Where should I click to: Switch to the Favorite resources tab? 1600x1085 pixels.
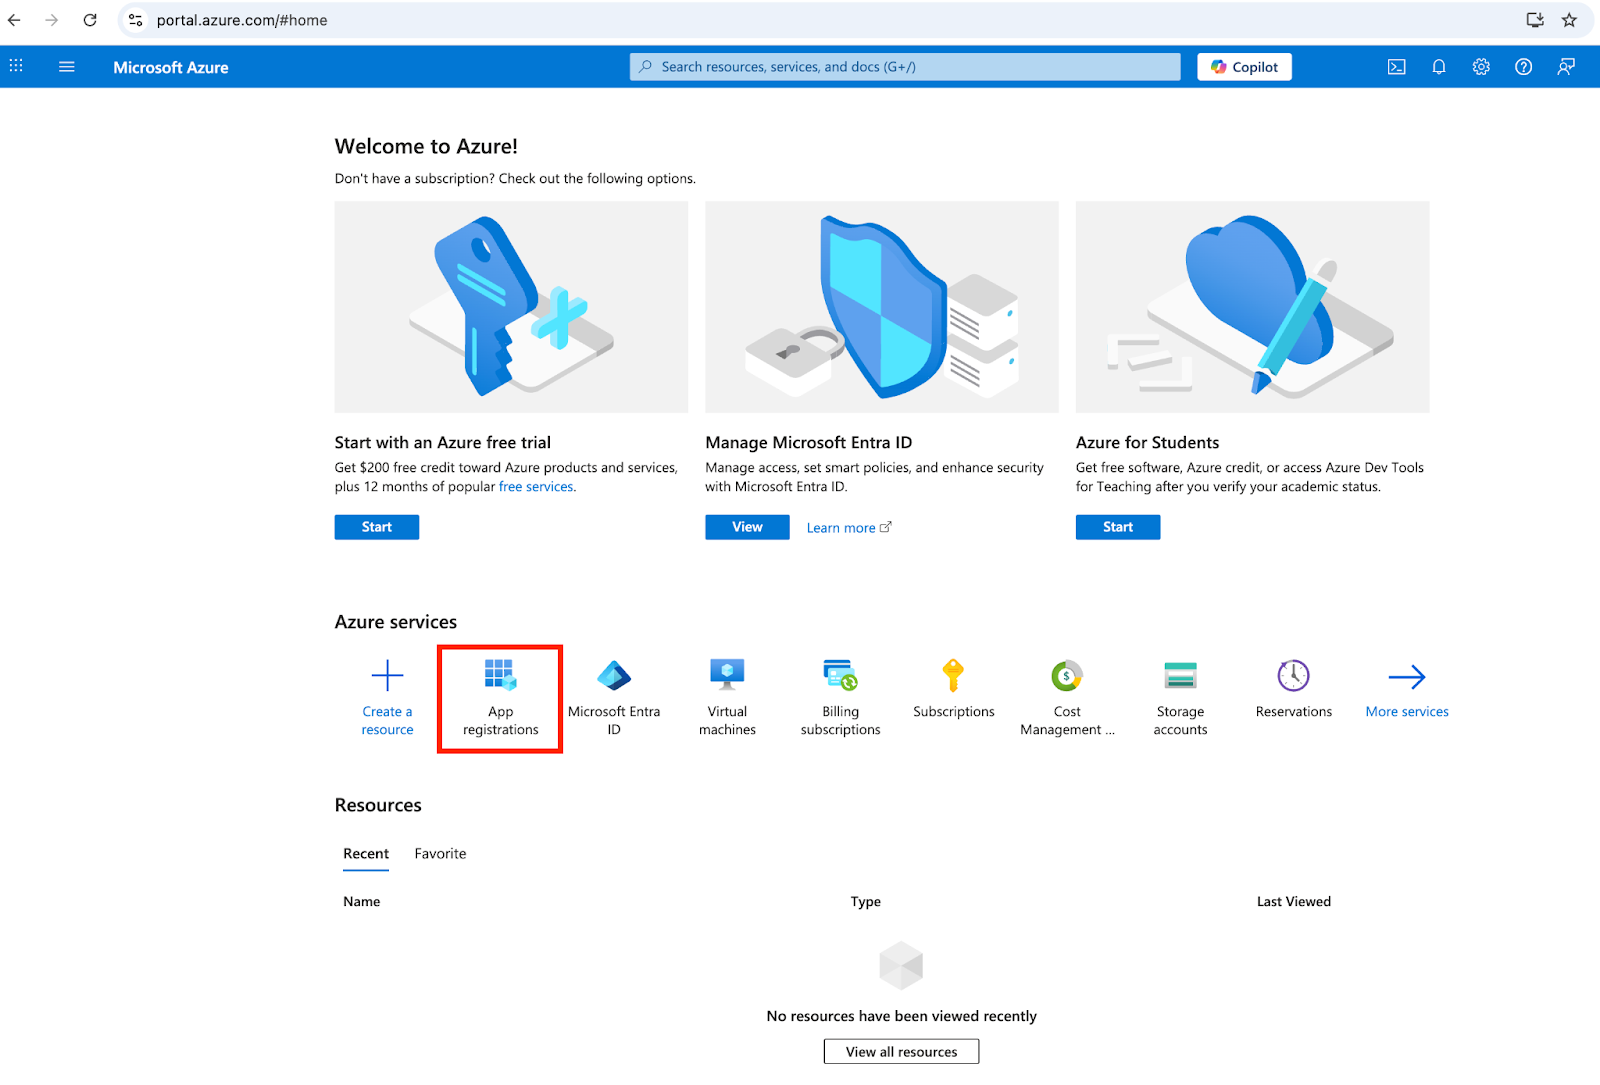coord(440,854)
